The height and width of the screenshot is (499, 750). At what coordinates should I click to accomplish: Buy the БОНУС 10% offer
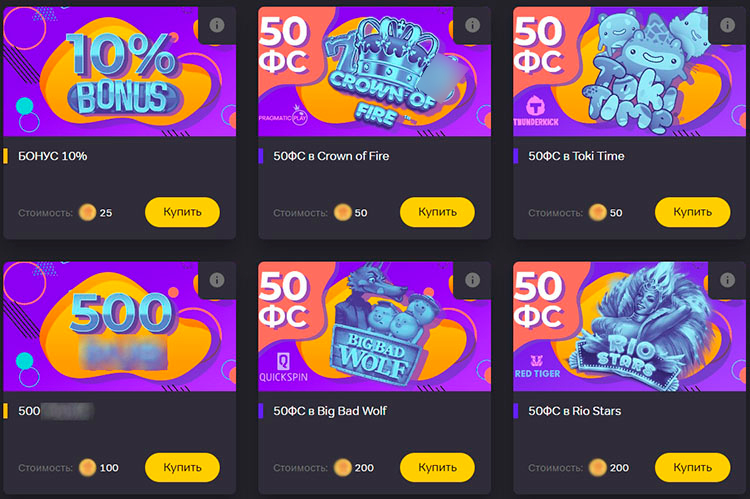182,212
